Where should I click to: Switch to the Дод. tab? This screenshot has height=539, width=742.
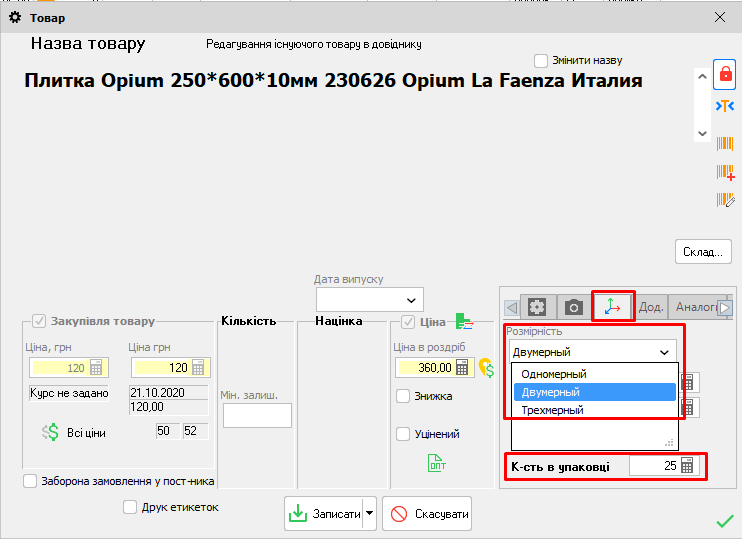651,307
